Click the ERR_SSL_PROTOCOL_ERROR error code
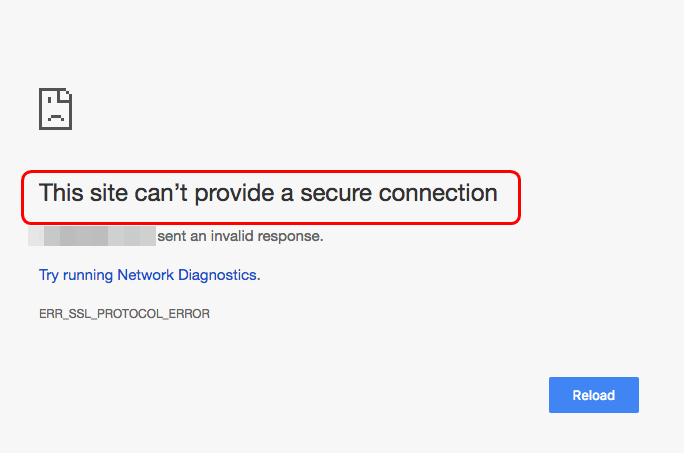Viewport: 684px width, 453px height. click(x=124, y=314)
